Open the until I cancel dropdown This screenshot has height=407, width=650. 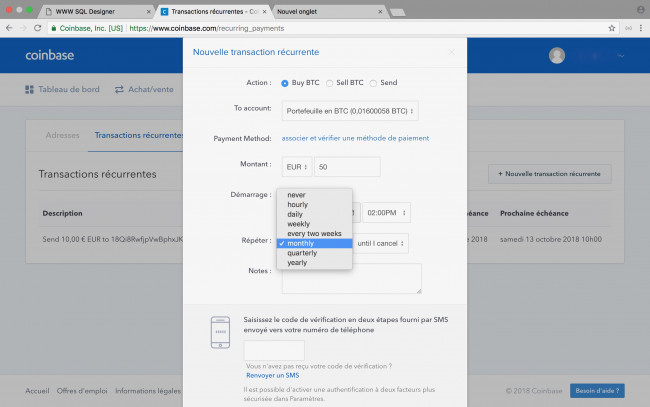[x=381, y=243]
